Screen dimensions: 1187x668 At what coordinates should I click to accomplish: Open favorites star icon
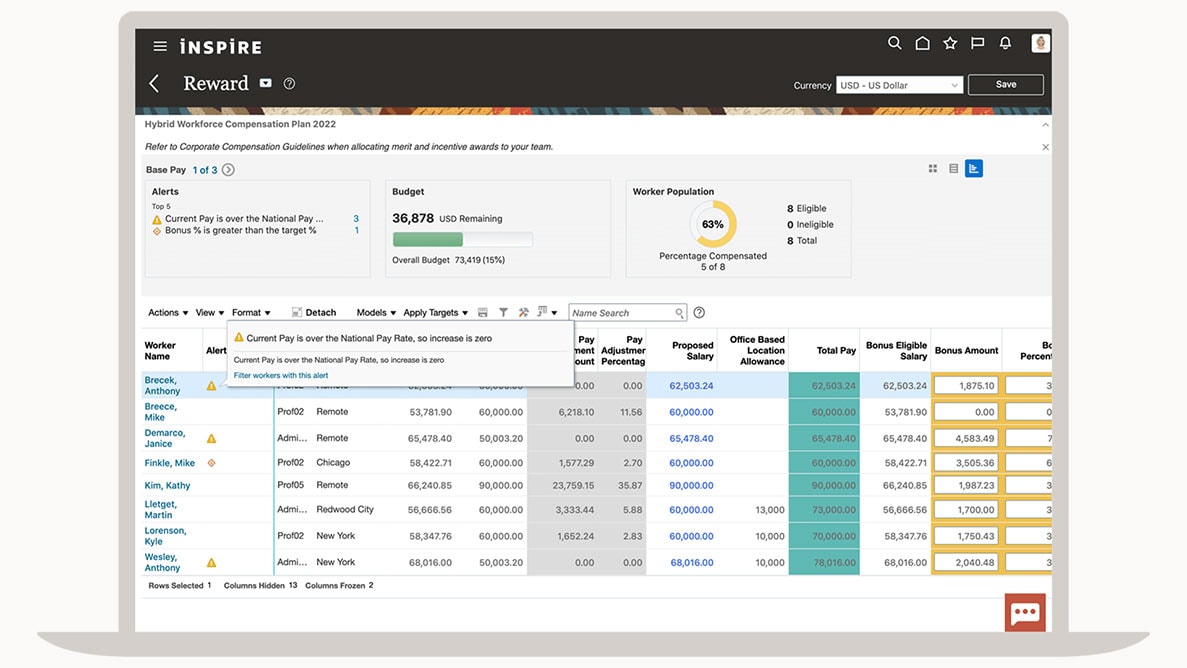(950, 43)
